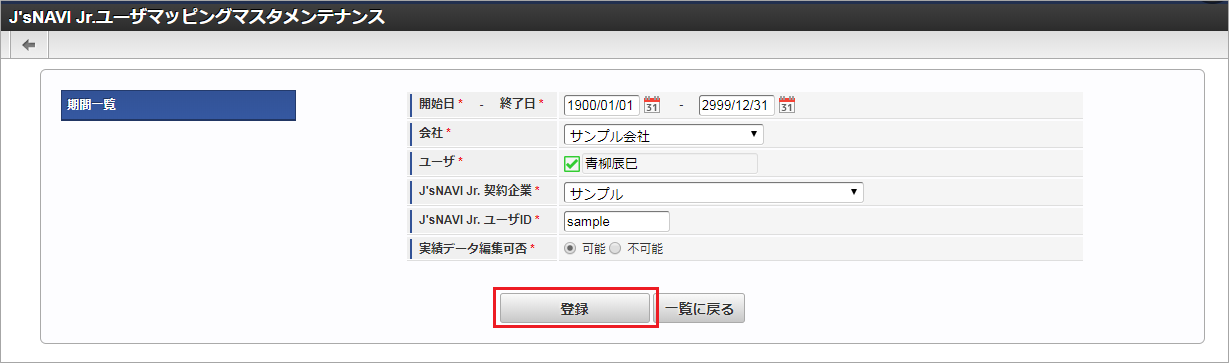Click the page title J'sNAVI Jr.ユーザマッピングマスタメンテナンス
Viewport: 1229px width, 363px height.
tap(197, 16)
